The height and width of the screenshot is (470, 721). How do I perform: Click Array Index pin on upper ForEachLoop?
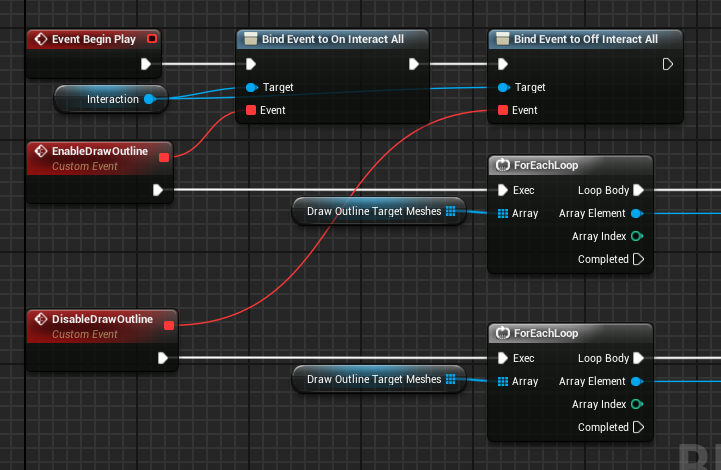[637, 236]
